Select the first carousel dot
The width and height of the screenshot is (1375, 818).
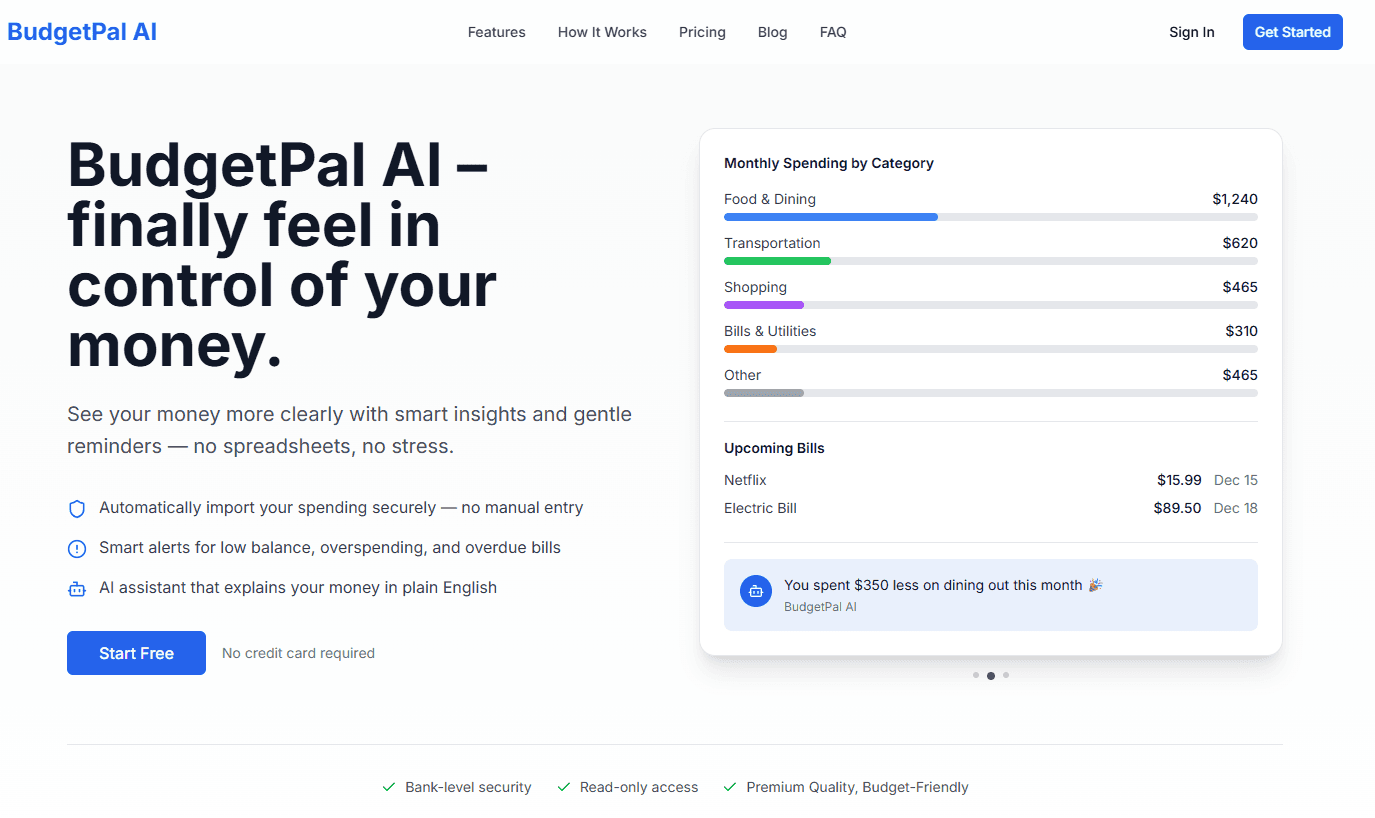[976, 675]
